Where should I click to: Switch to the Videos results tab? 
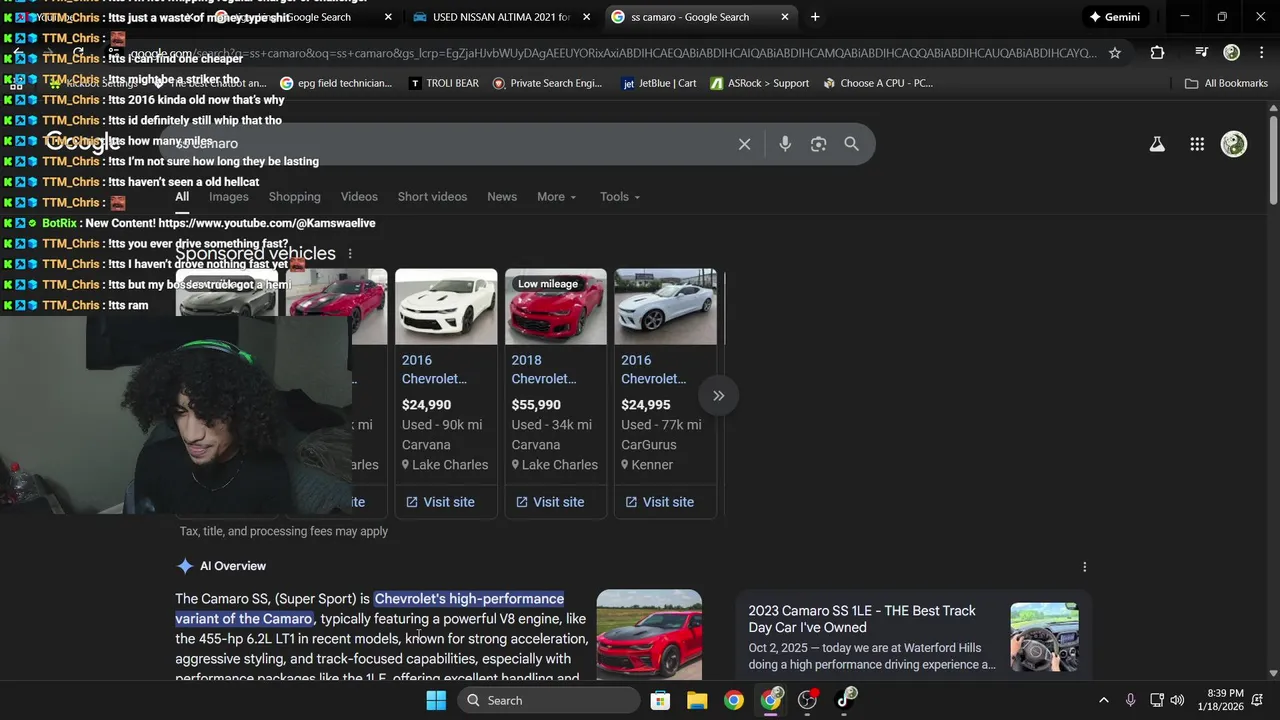tap(359, 197)
